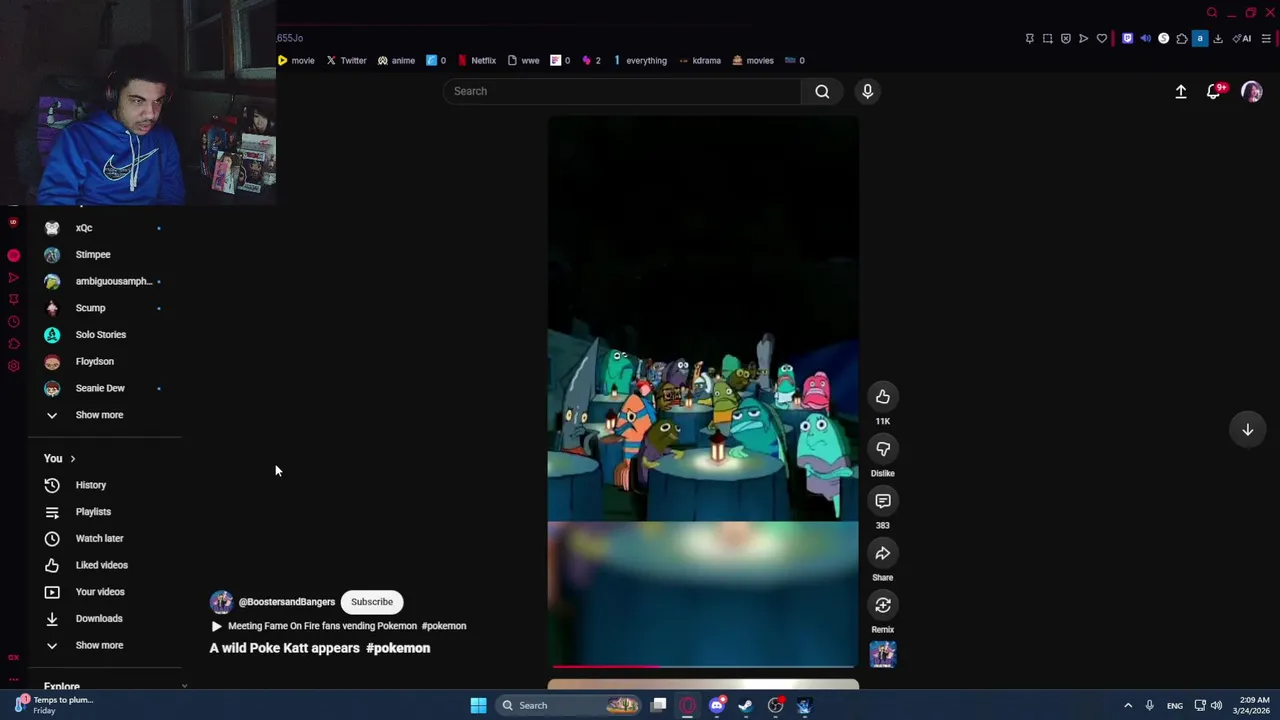The image size is (1280, 720).
Task: Open the browser easy setup menu icon
Action: (x=1266, y=38)
